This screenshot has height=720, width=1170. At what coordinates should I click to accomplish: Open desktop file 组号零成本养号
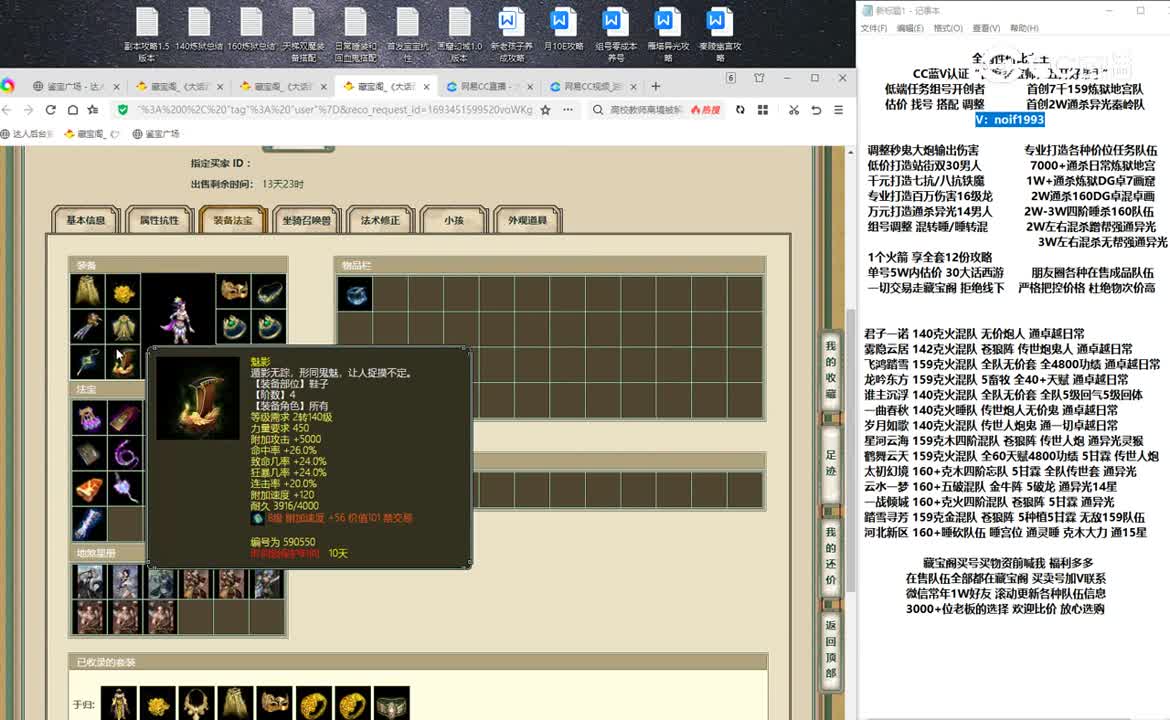pos(616,34)
